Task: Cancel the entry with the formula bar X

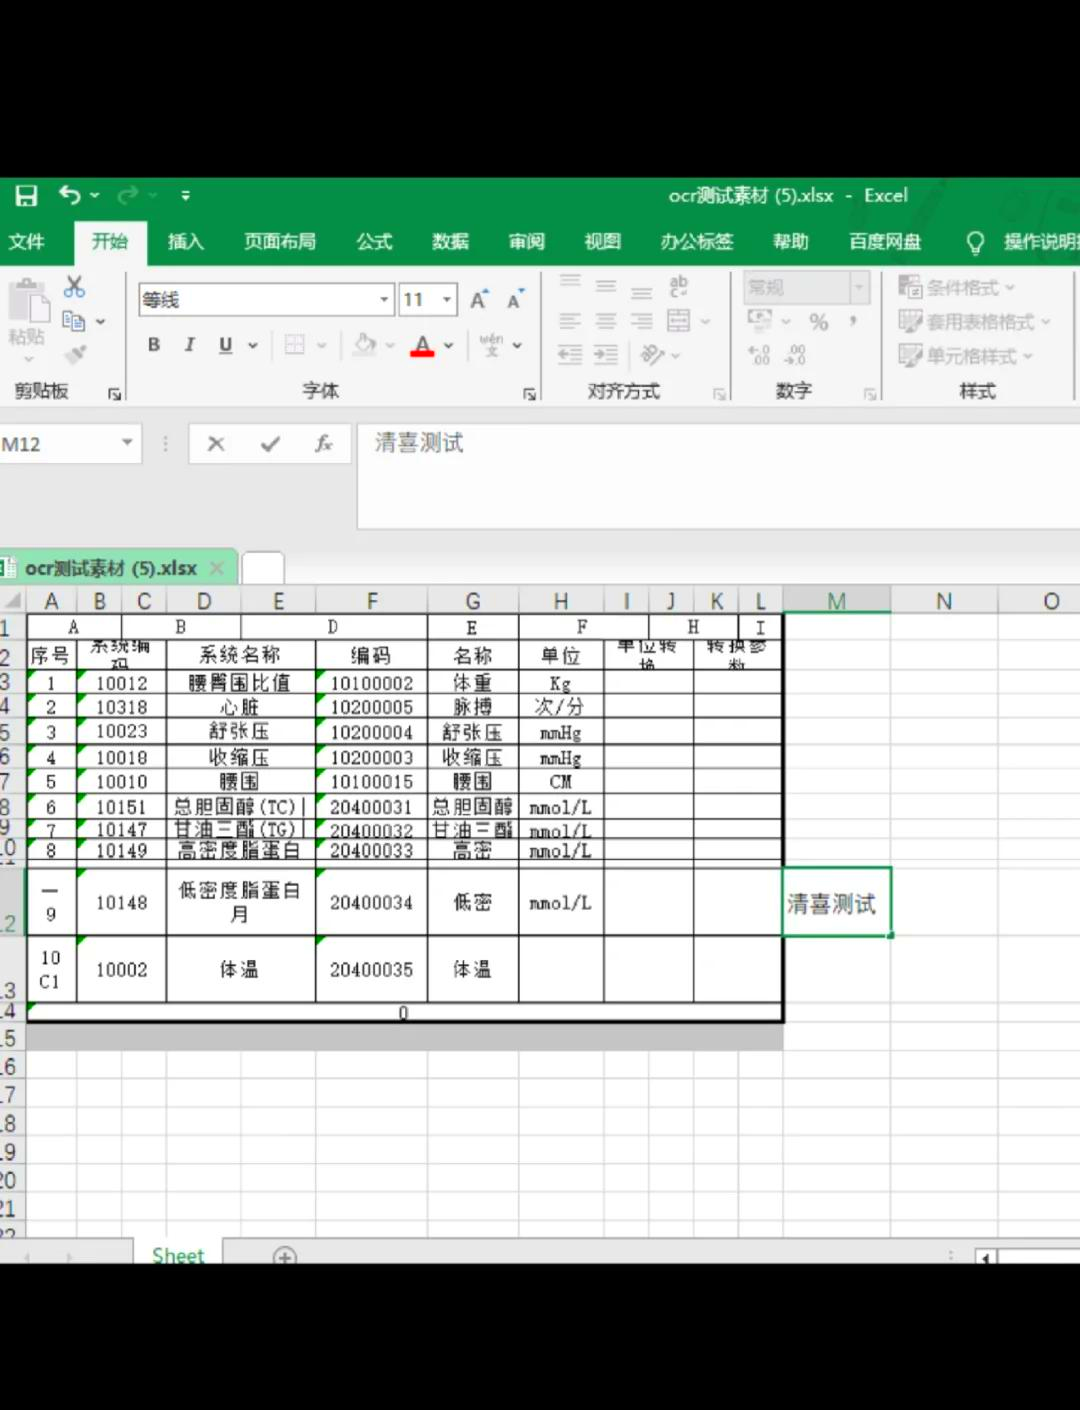Action: point(216,444)
